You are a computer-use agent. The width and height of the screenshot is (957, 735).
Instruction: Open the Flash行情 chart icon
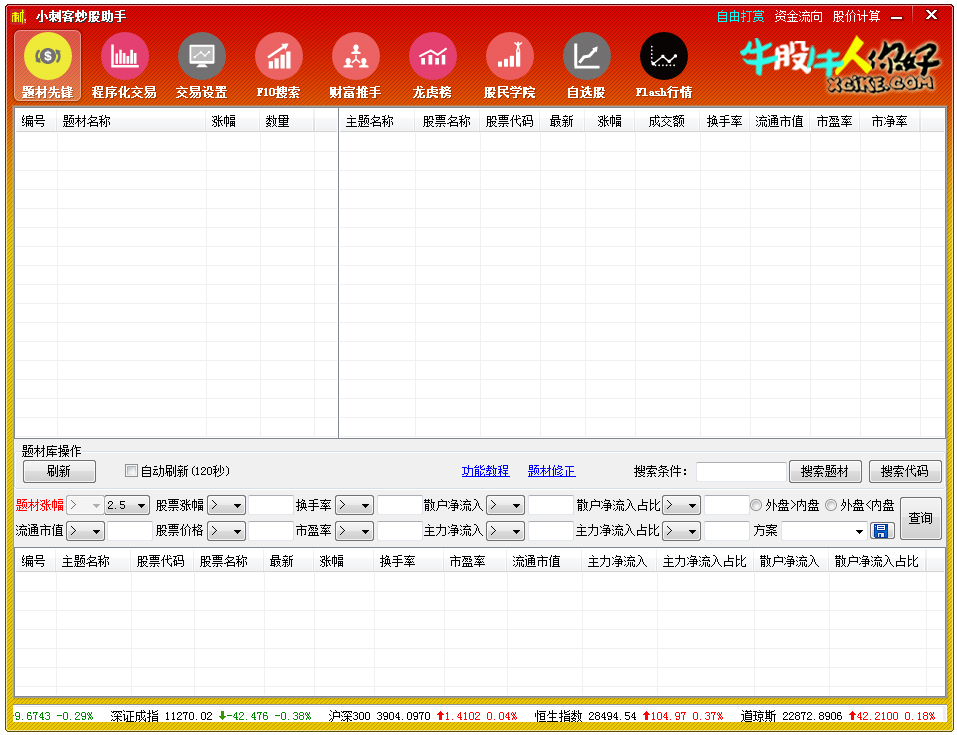tap(663, 65)
